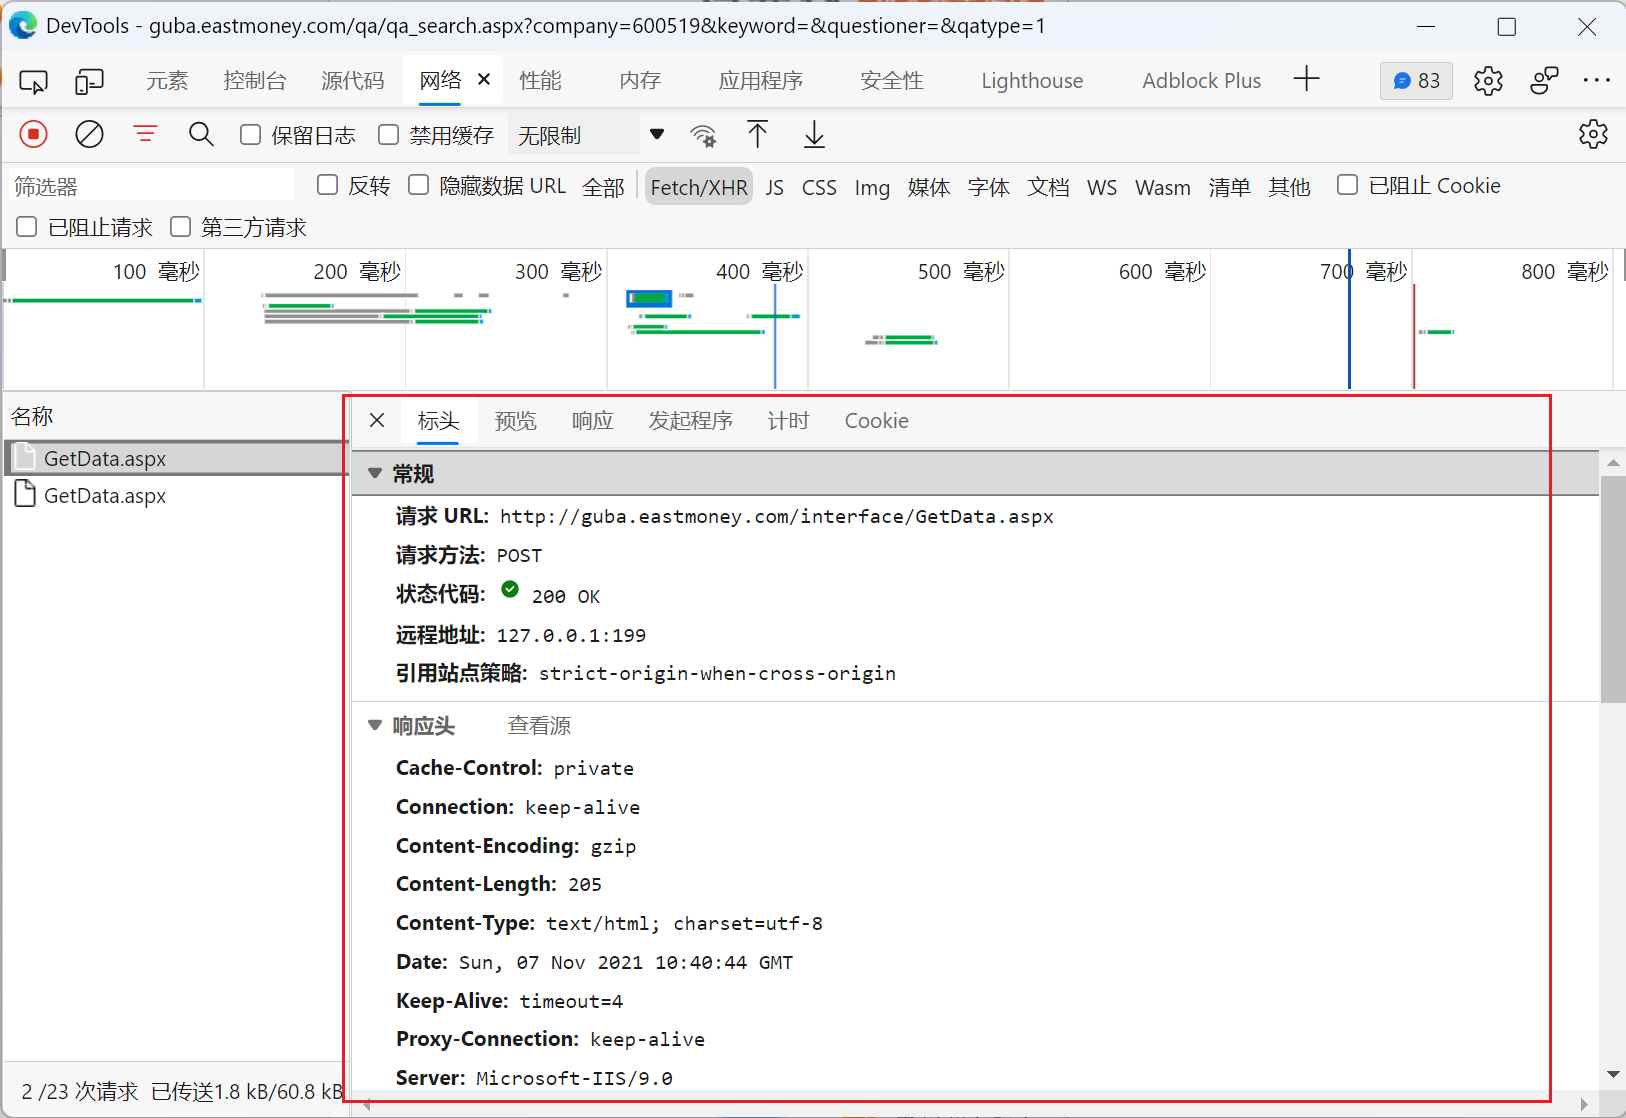Toggle device emulation mode icon

click(89, 81)
